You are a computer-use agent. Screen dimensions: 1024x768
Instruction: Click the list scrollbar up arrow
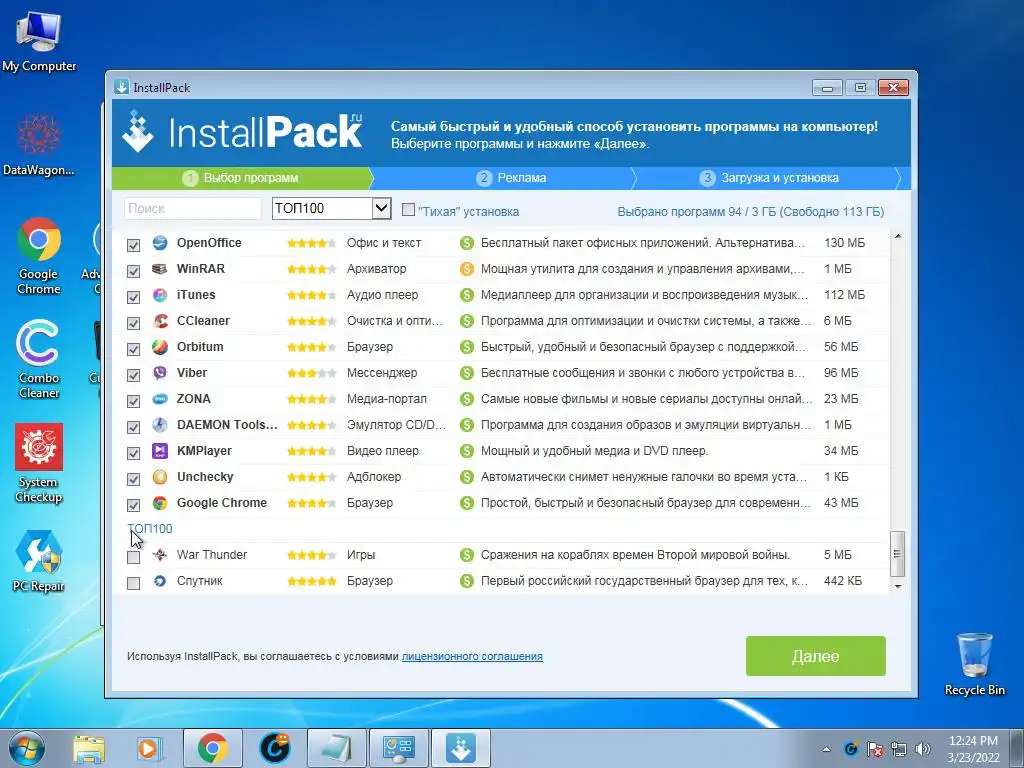coord(898,236)
